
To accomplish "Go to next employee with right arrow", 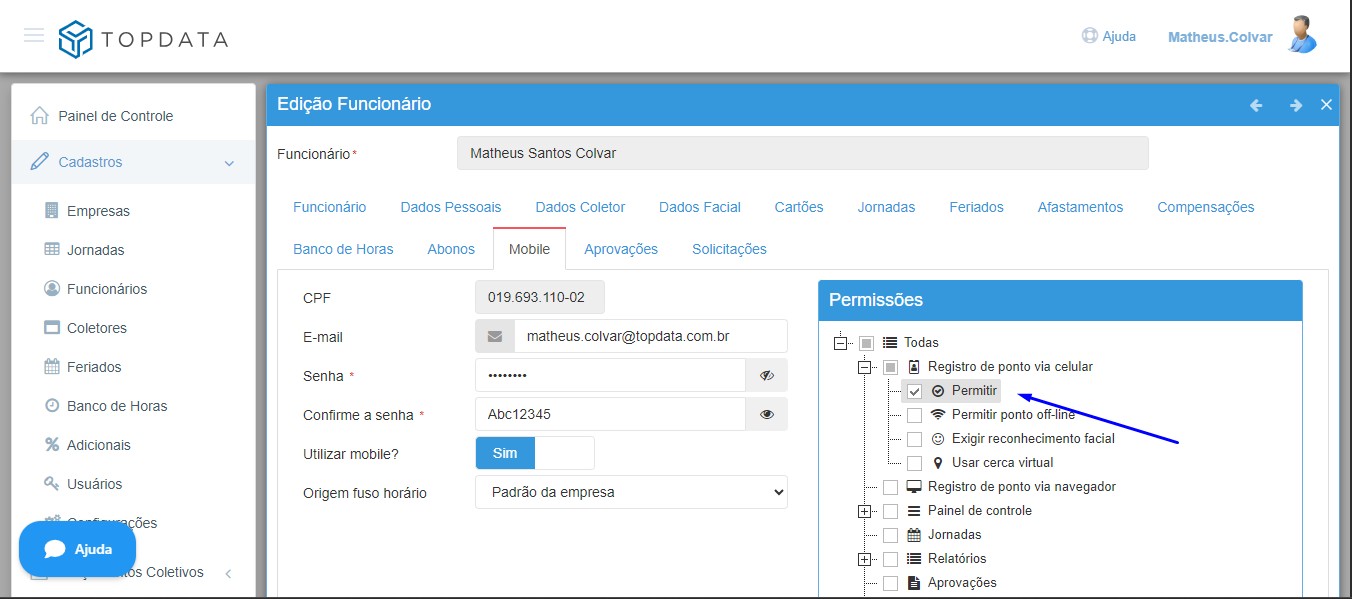I will click(x=1295, y=105).
